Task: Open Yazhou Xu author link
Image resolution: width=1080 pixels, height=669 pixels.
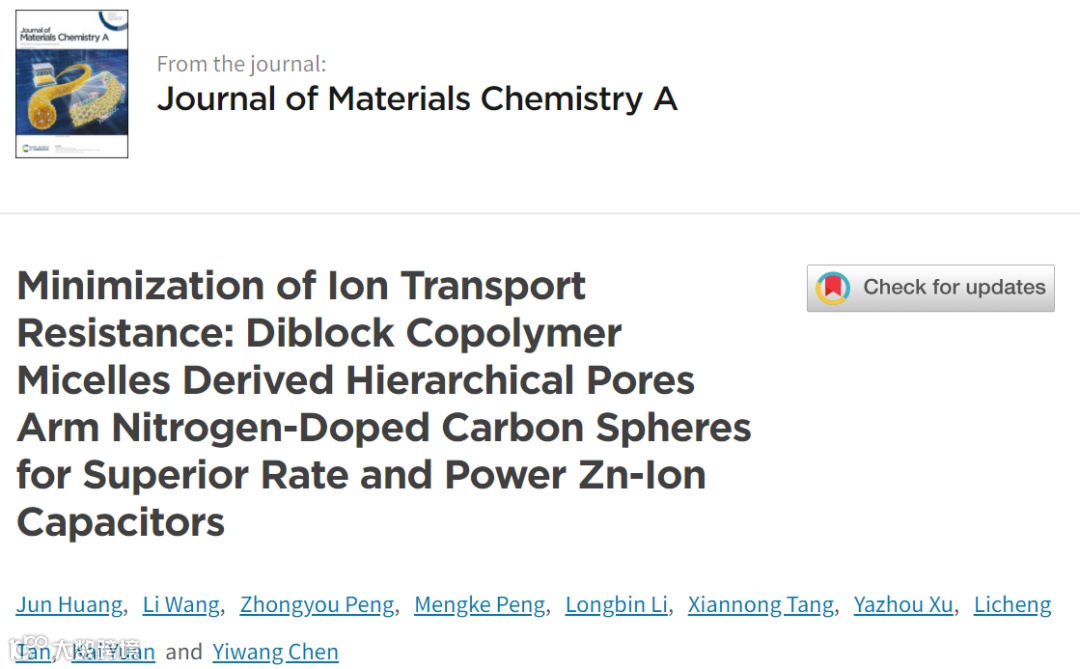Action: 904,605
